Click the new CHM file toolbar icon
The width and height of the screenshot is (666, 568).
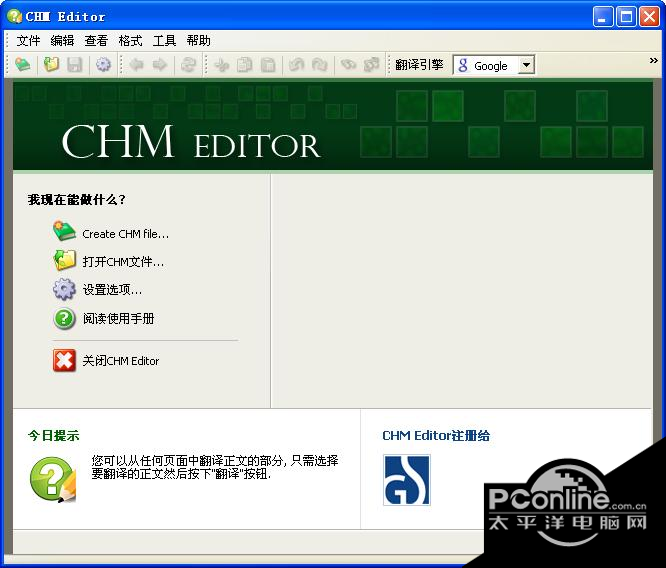tap(23, 65)
